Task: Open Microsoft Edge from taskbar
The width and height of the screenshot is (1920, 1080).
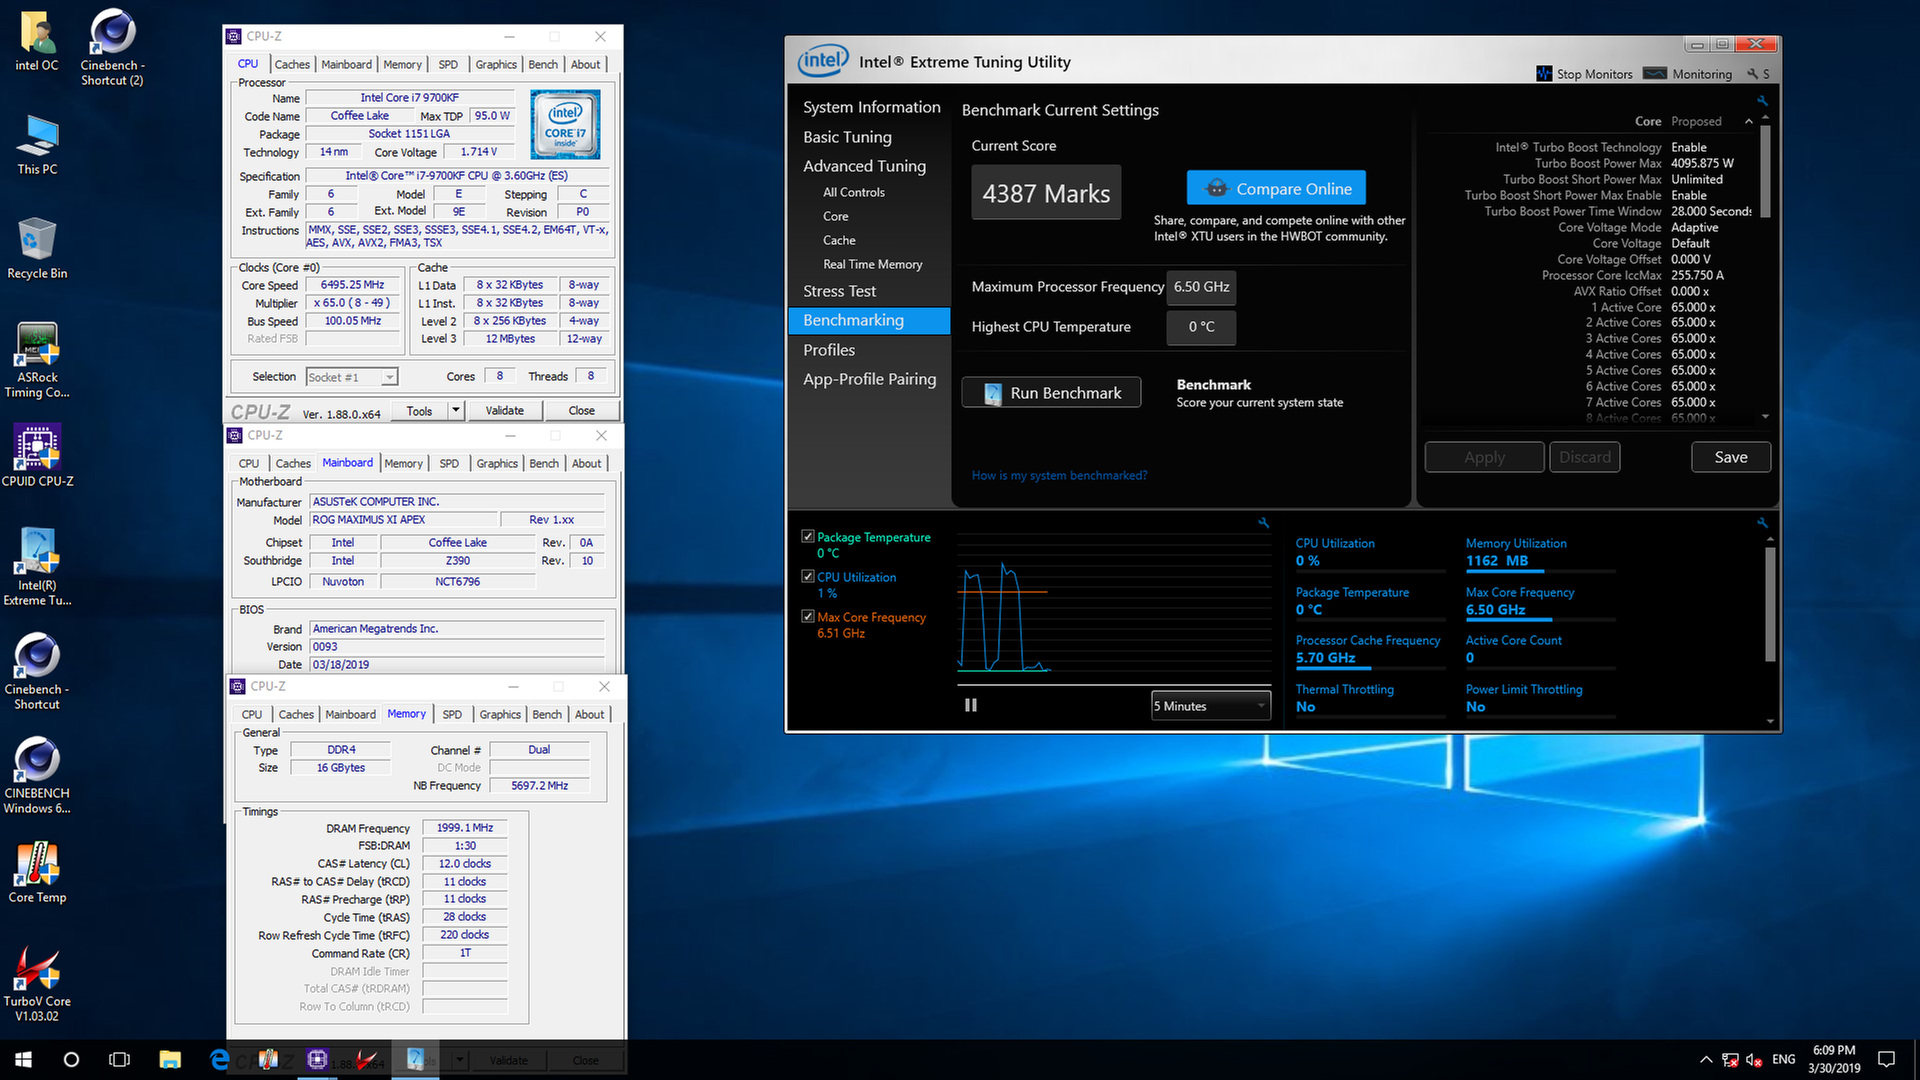Action: [219, 1060]
